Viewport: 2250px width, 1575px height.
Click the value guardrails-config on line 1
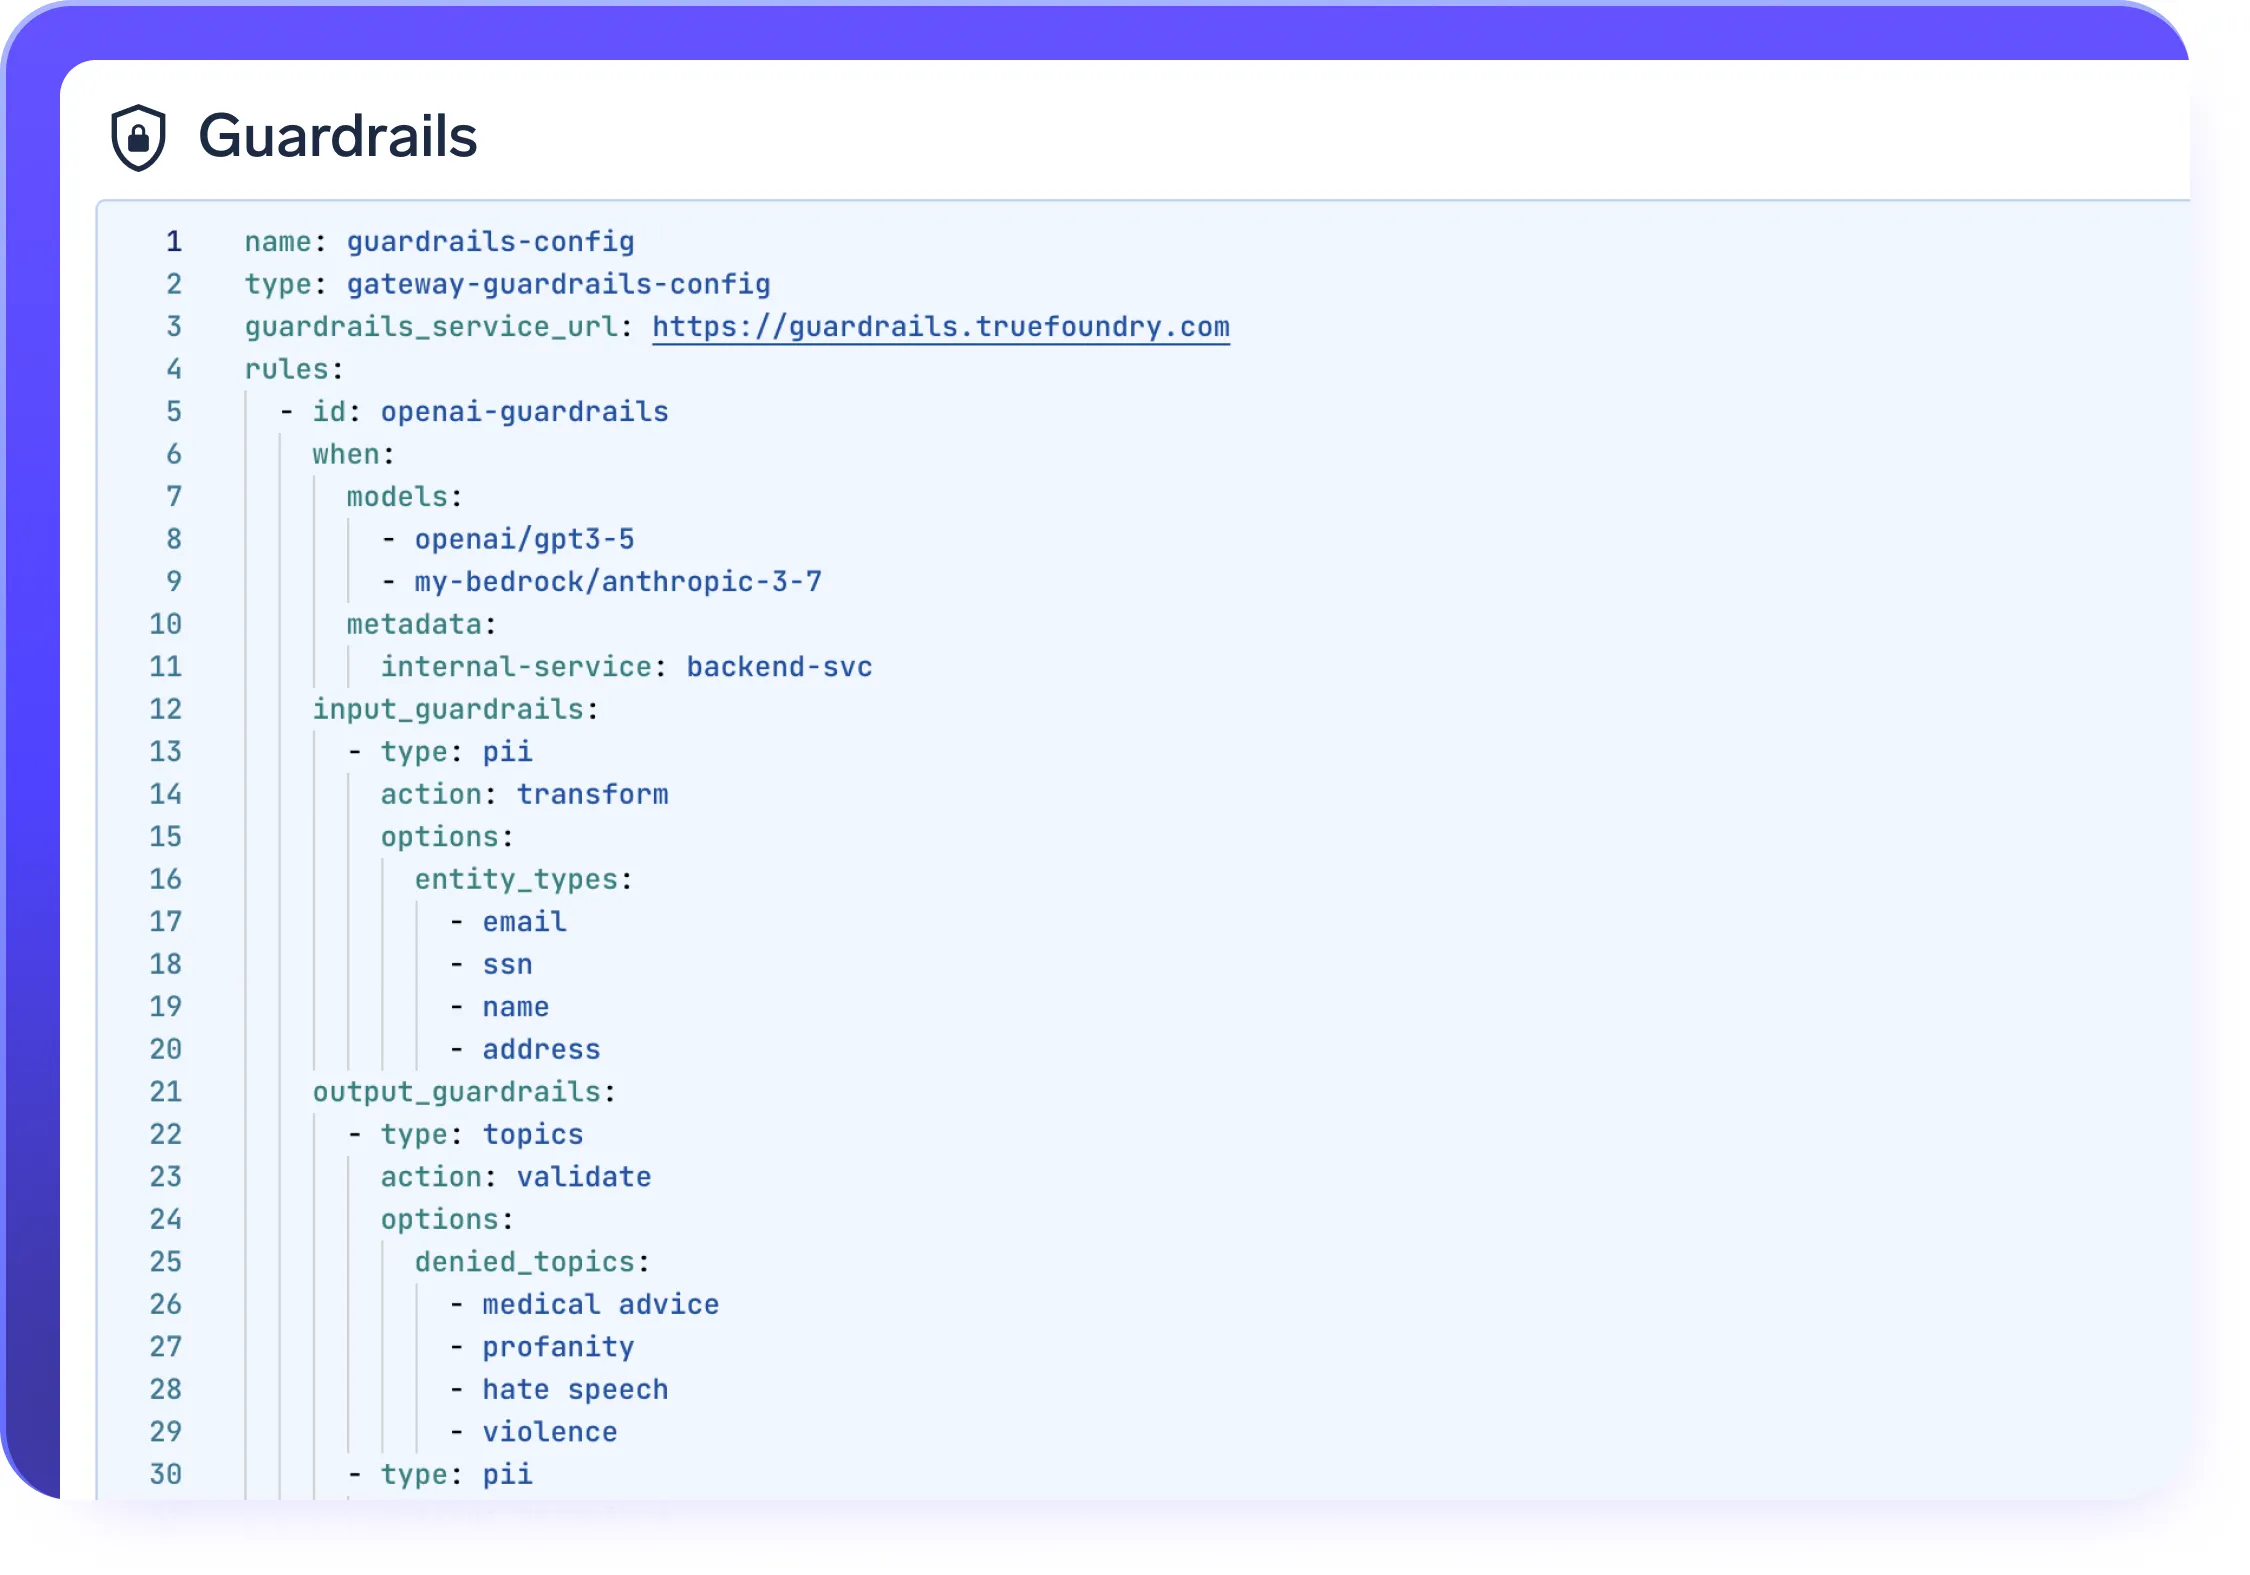[x=490, y=242]
